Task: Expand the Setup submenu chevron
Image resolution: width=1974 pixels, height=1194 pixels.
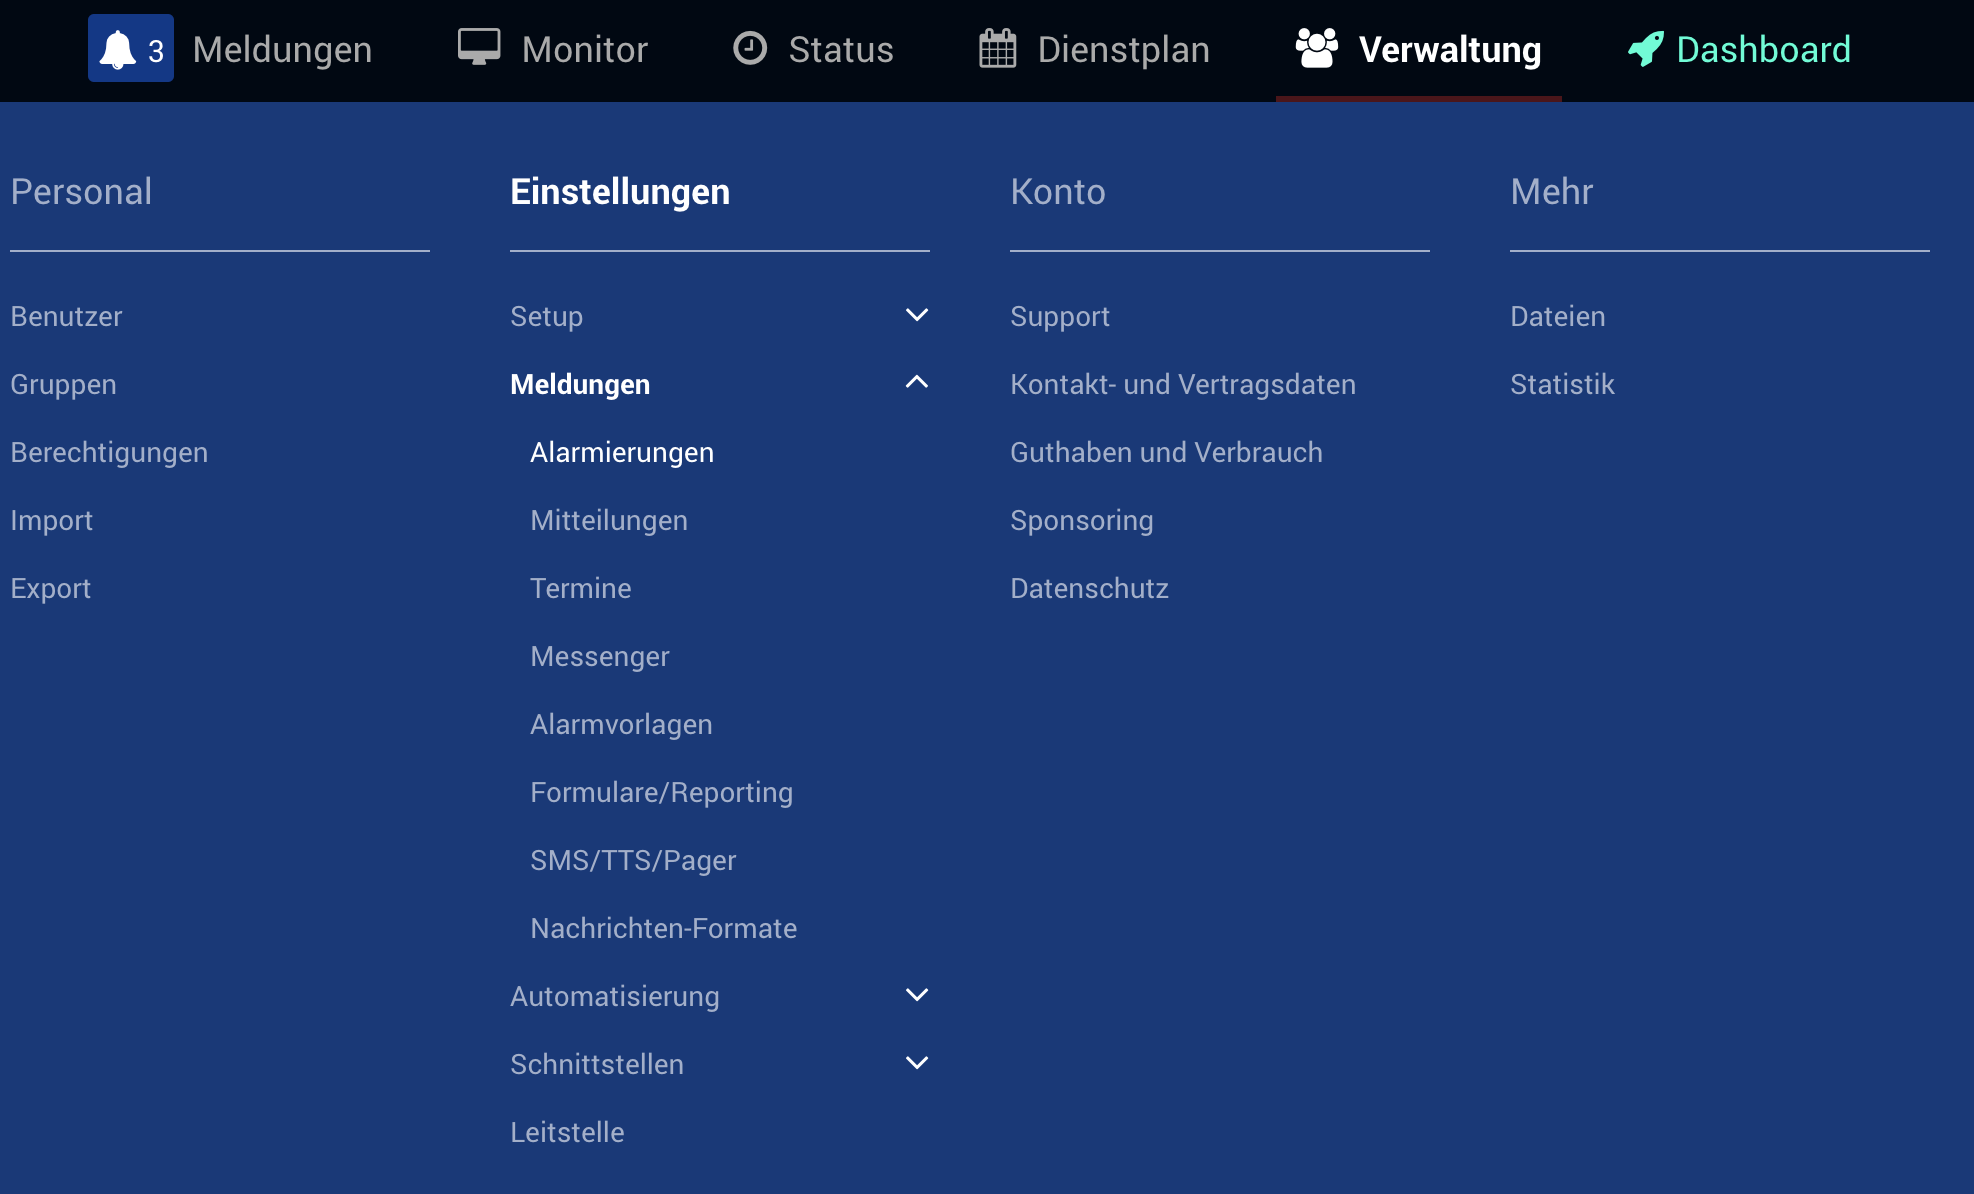Action: coord(916,315)
